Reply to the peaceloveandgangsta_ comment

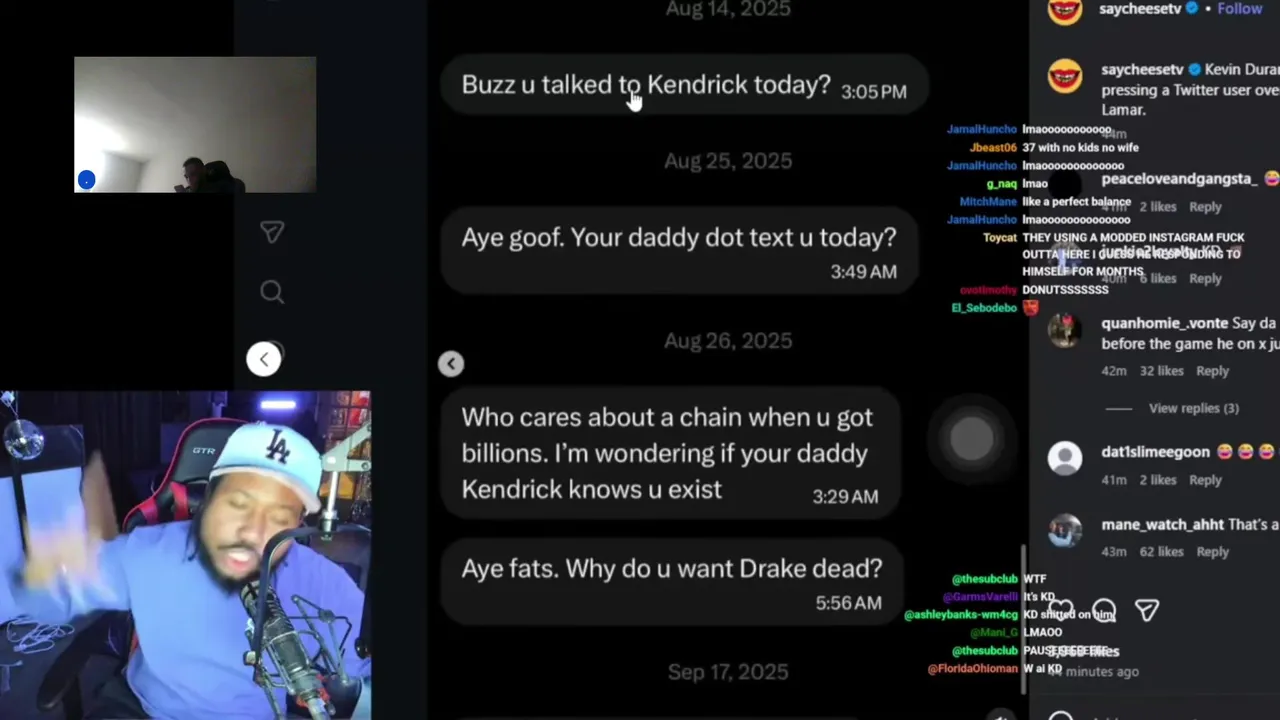[x=1205, y=207]
